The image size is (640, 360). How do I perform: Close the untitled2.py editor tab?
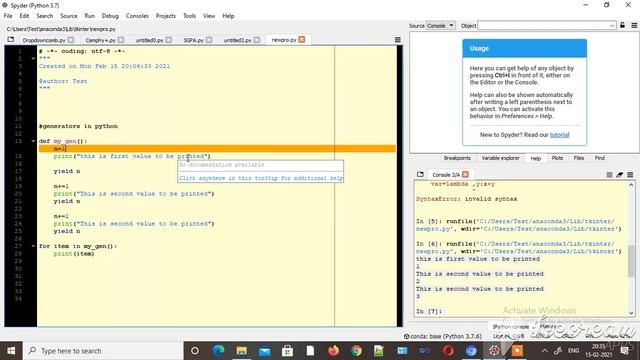[x=257, y=40]
